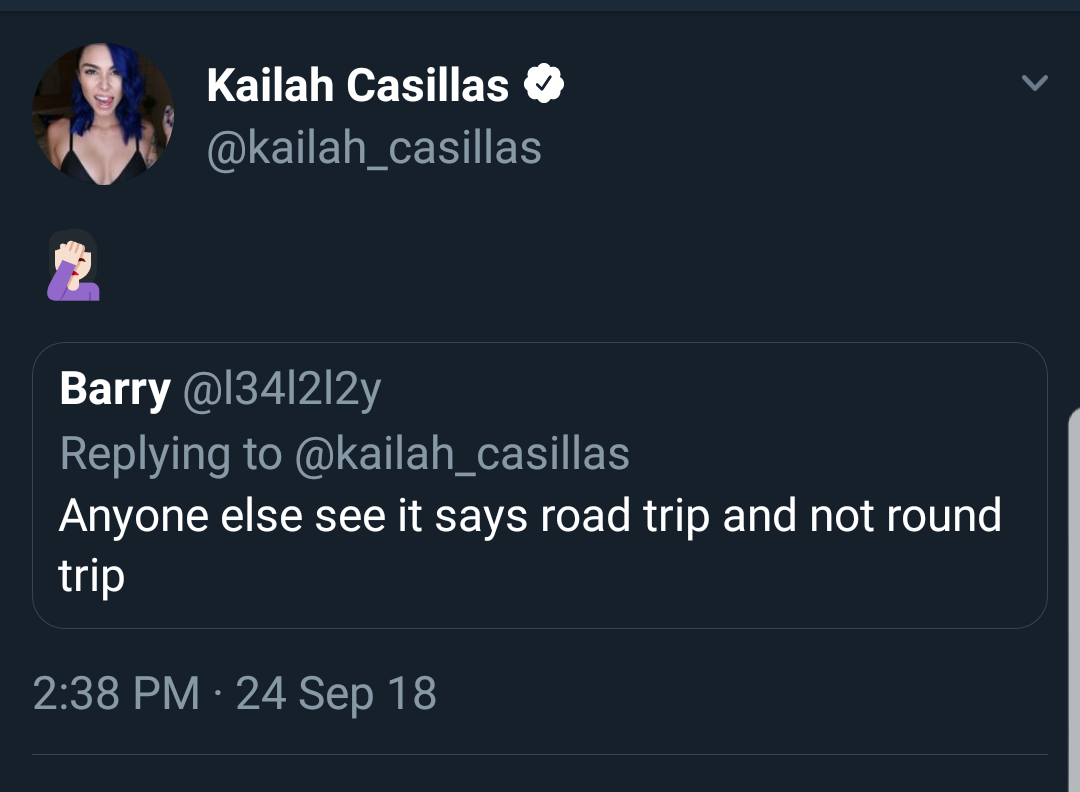Click the @l34l2l2y handle
The width and height of the screenshot is (1080, 792).
[282, 390]
